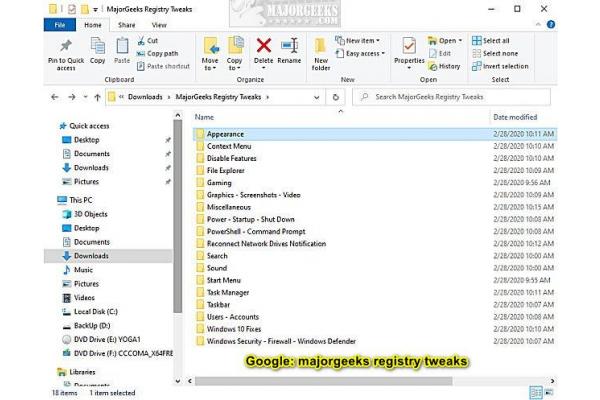600x400 pixels.
Task: Open the recent locations dropdown arrow
Action: pyautogui.click(x=85, y=97)
